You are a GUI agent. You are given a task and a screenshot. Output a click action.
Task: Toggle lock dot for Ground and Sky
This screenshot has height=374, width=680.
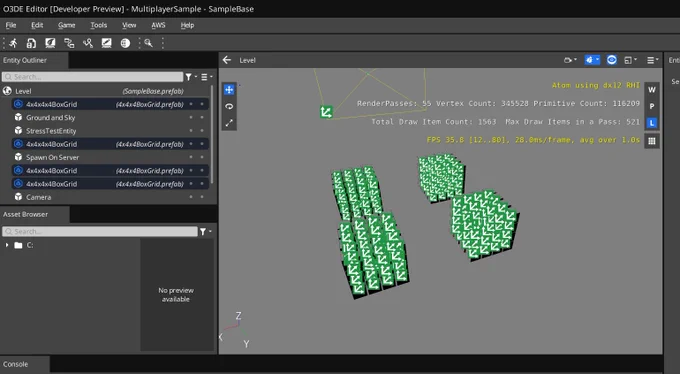tap(202, 117)
